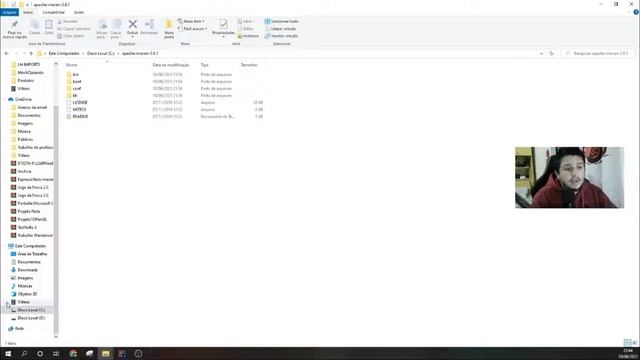Click Fixar no Acesso rápido pin icon

tap(14, 25)
